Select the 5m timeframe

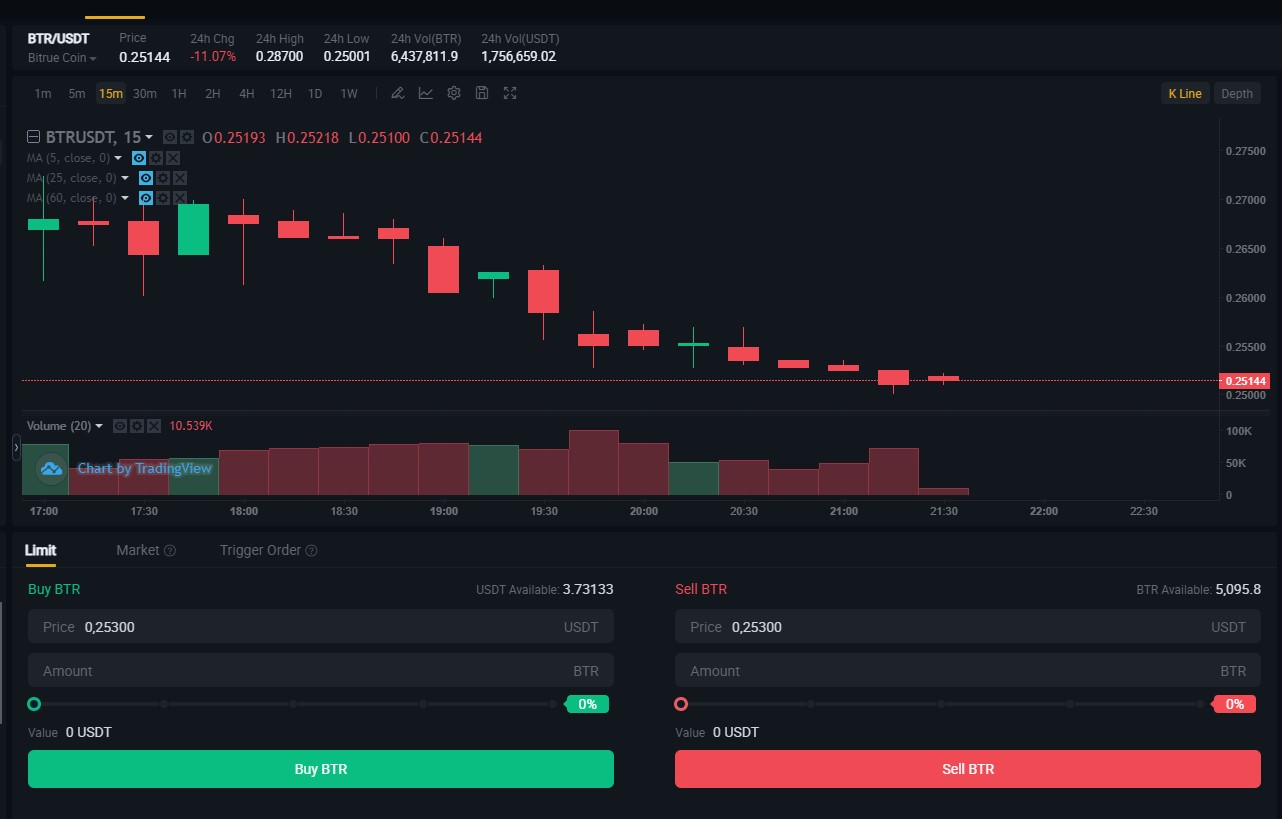(77, 93)
